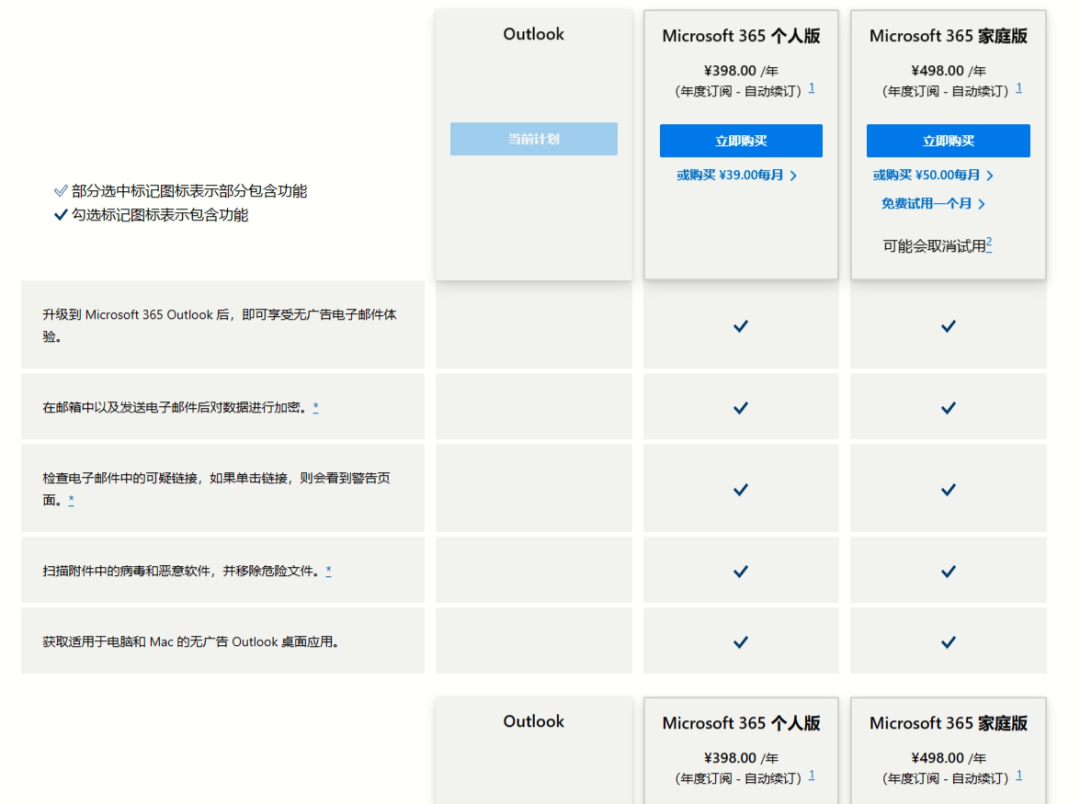Screen dimensions: 1080x804
Task: Select the Microsoft 365 个人版 column header
Action: pos(740,35)
